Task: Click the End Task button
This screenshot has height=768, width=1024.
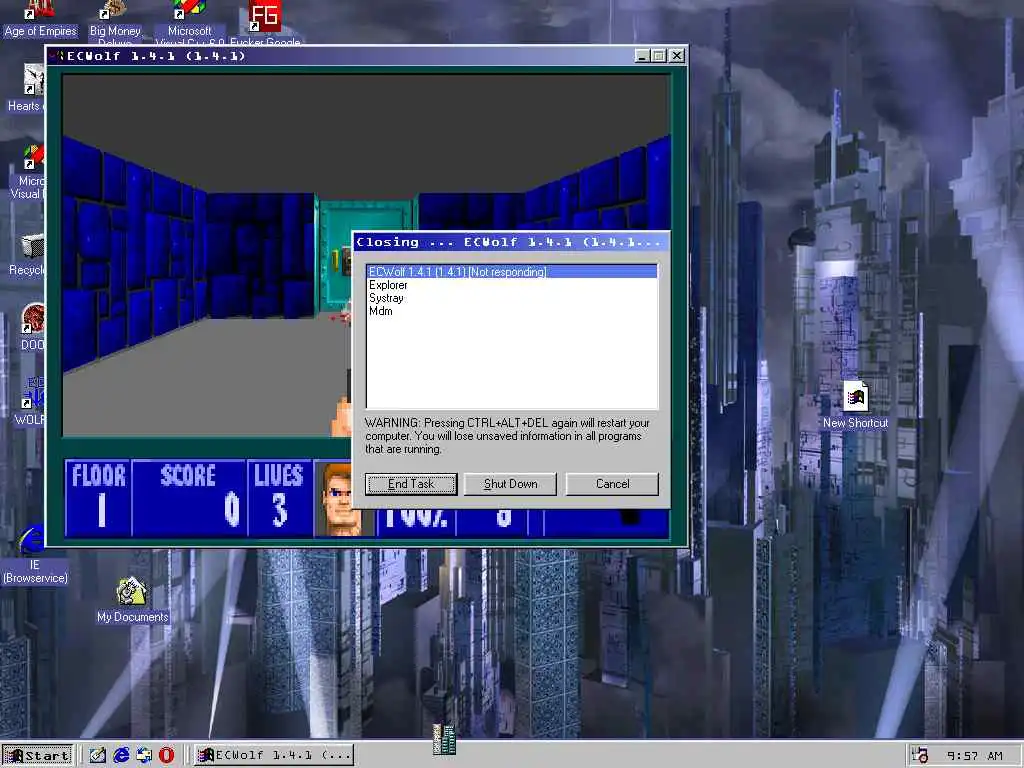Action: click(x=411, y=484)
